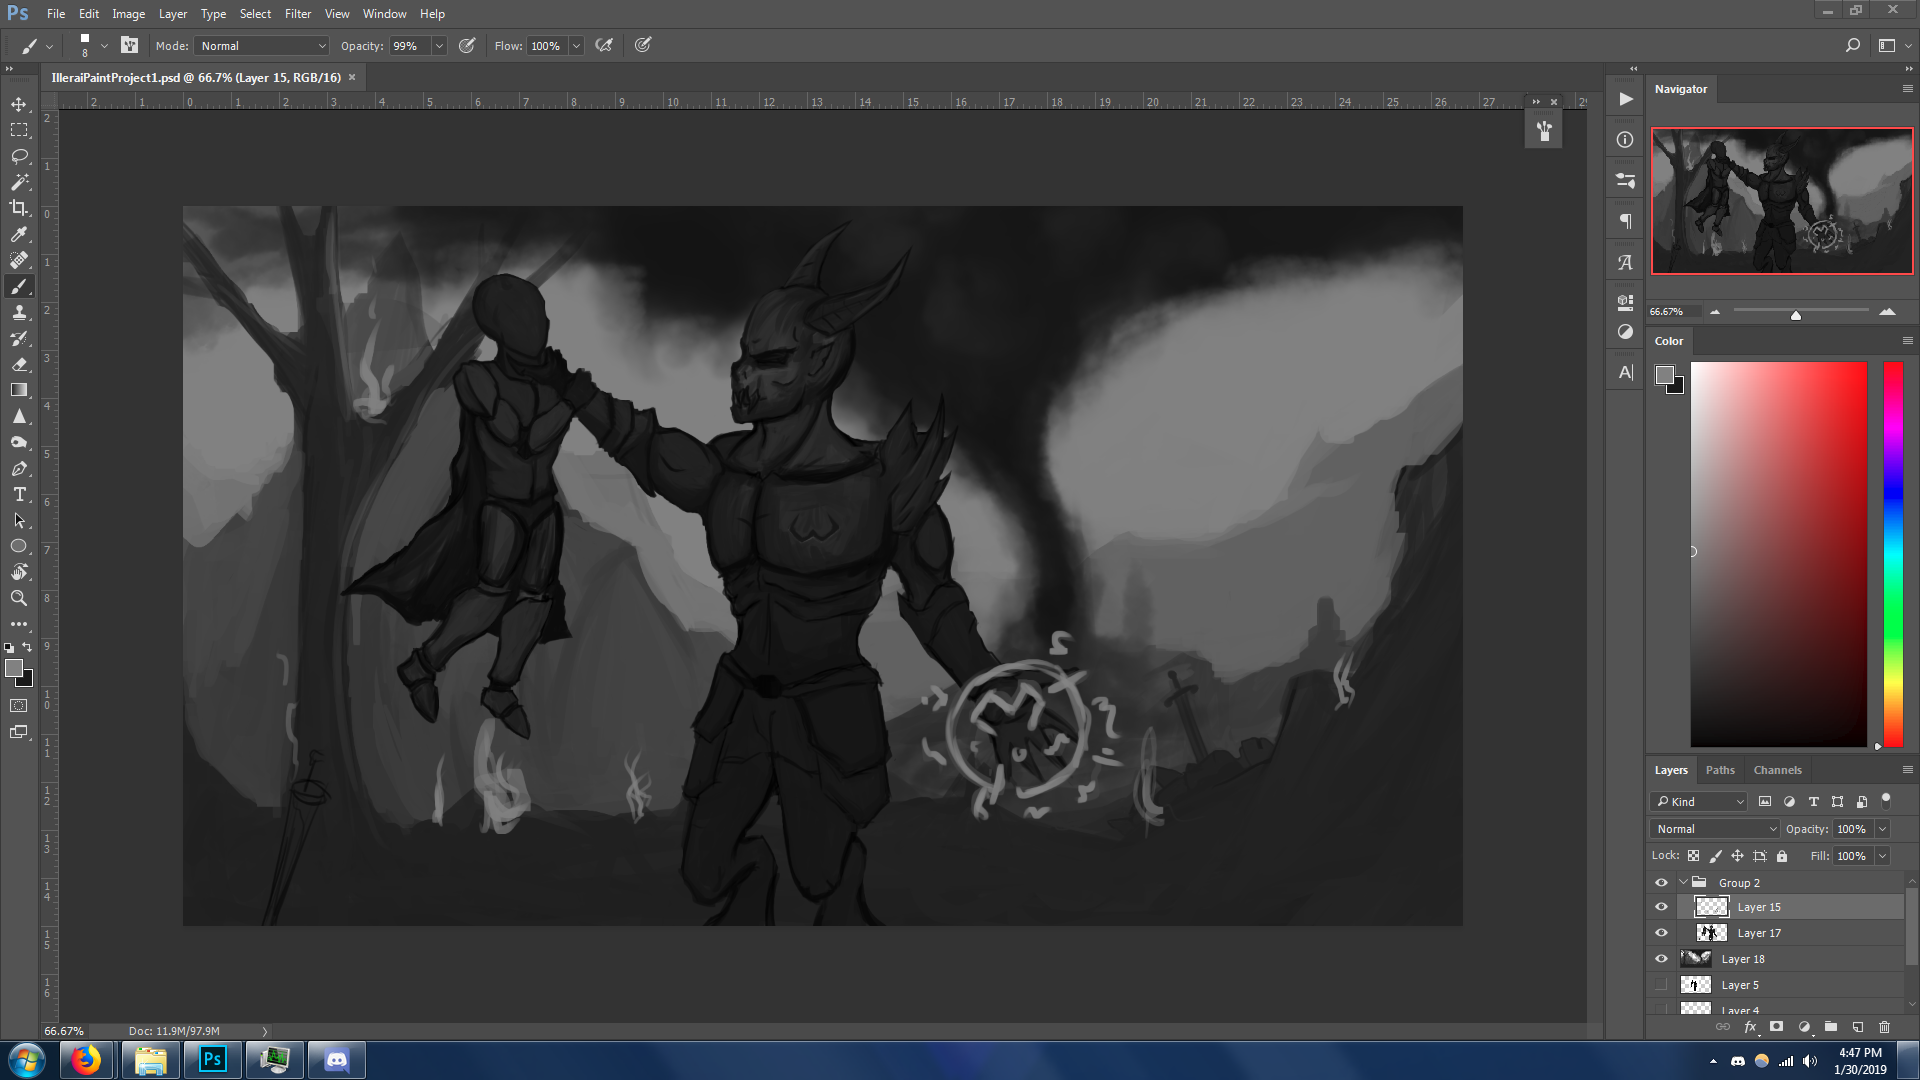Hide Layer 17 via eye icon
1920x1080 pixels.
point(1662,933)
